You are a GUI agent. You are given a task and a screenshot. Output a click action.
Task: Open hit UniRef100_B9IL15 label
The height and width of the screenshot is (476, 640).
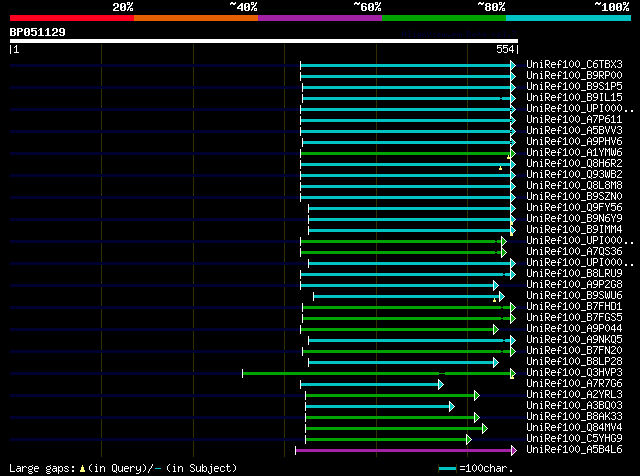[x=574, y=98]
